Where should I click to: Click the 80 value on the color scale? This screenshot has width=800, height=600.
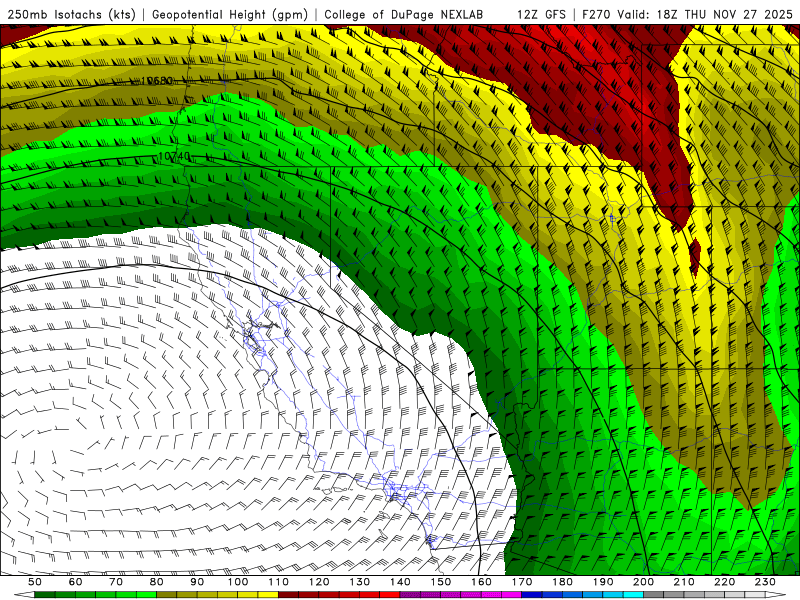[157, 582]
